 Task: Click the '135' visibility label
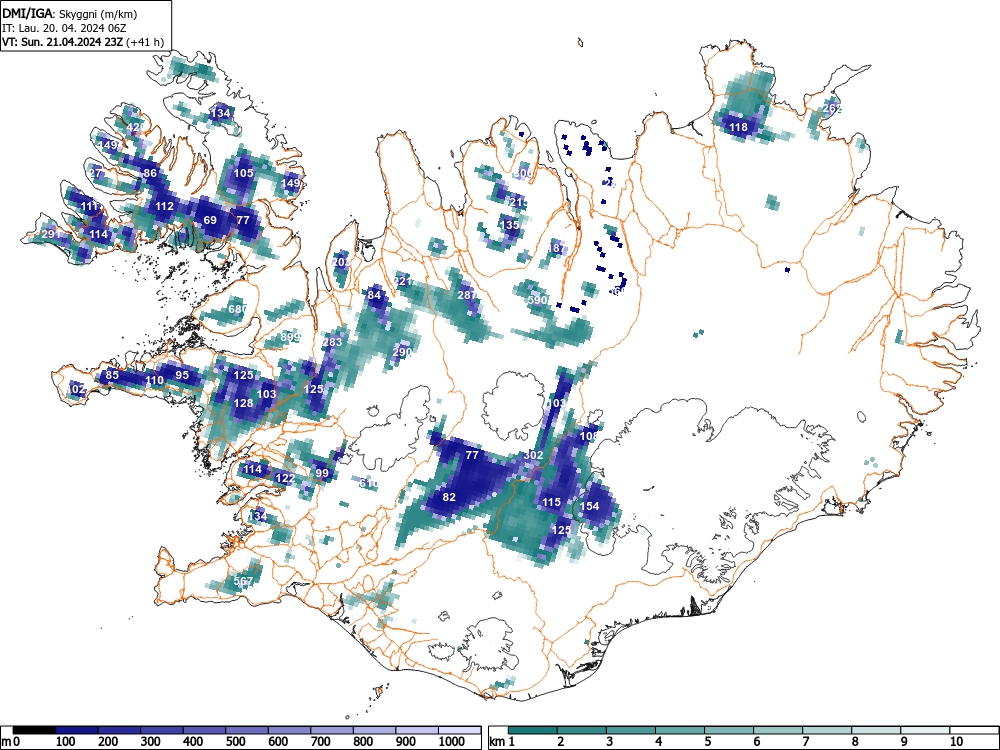[510, 225]
